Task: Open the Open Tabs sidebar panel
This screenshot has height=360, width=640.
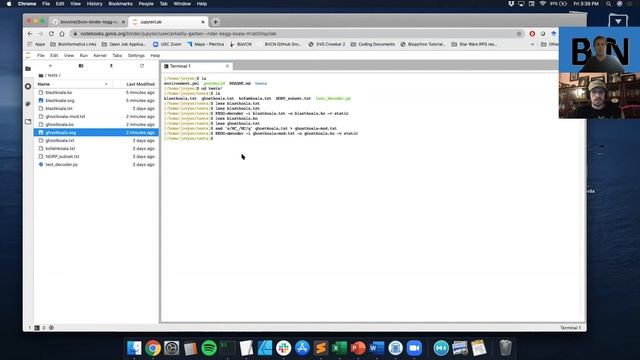Action: click(28, 122)
